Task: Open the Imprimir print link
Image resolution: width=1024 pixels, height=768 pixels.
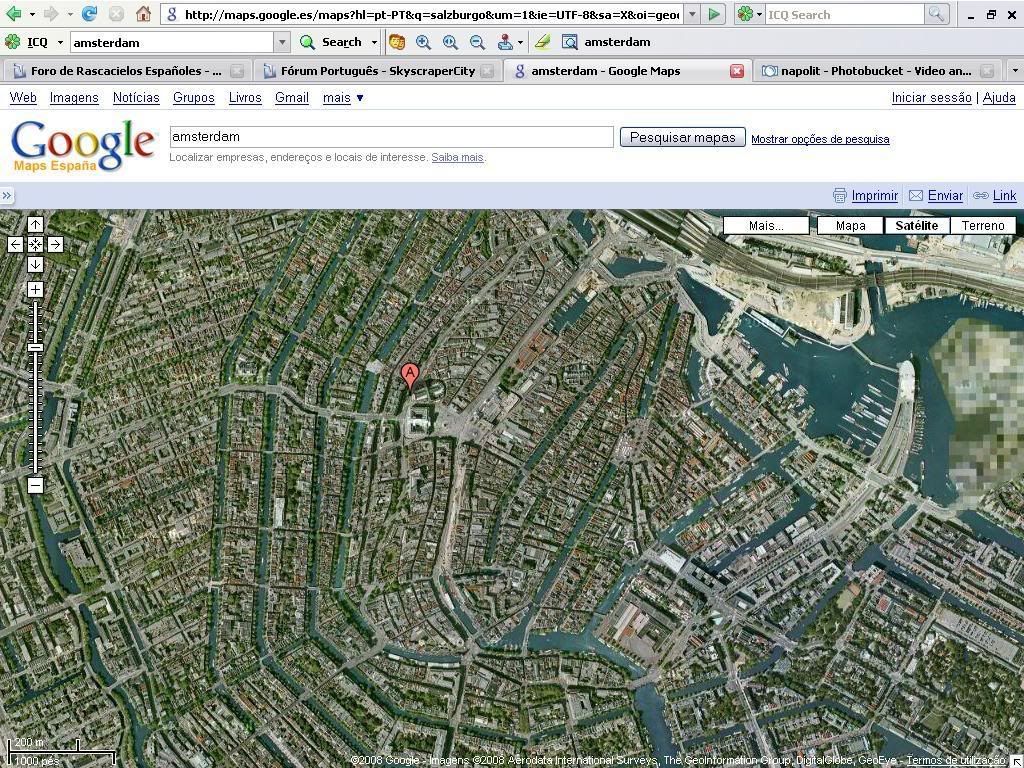Action: click(874, 196)
